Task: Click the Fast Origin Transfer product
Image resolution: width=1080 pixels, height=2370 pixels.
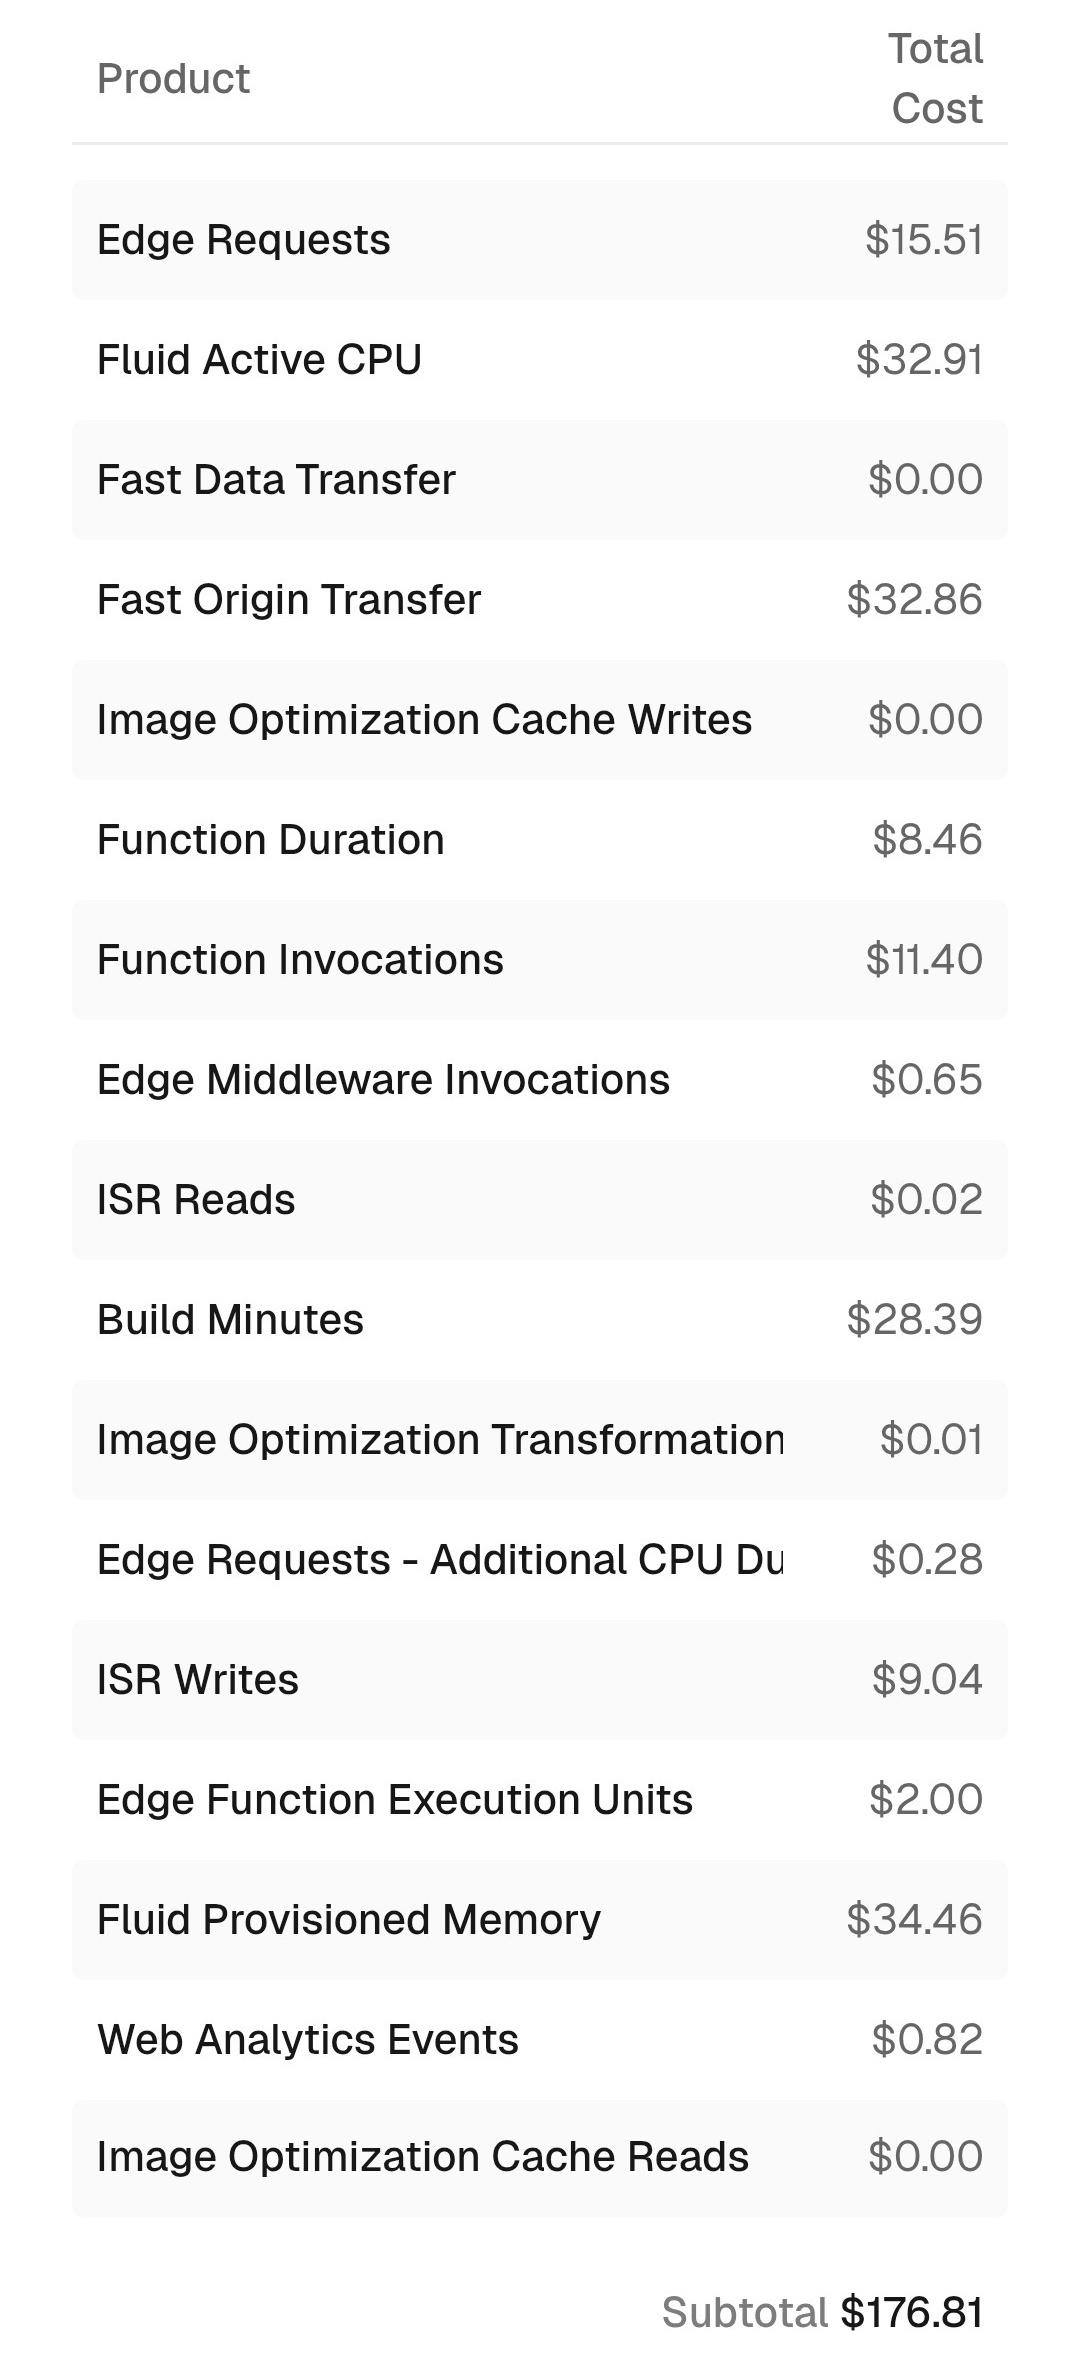Action: (289, 600)
